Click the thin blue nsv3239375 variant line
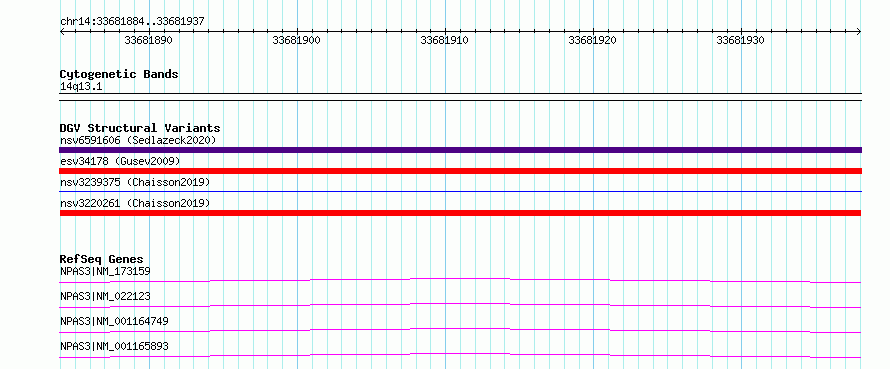The width and height of the screenshot is (890, 369). click(x=460, y=192)
